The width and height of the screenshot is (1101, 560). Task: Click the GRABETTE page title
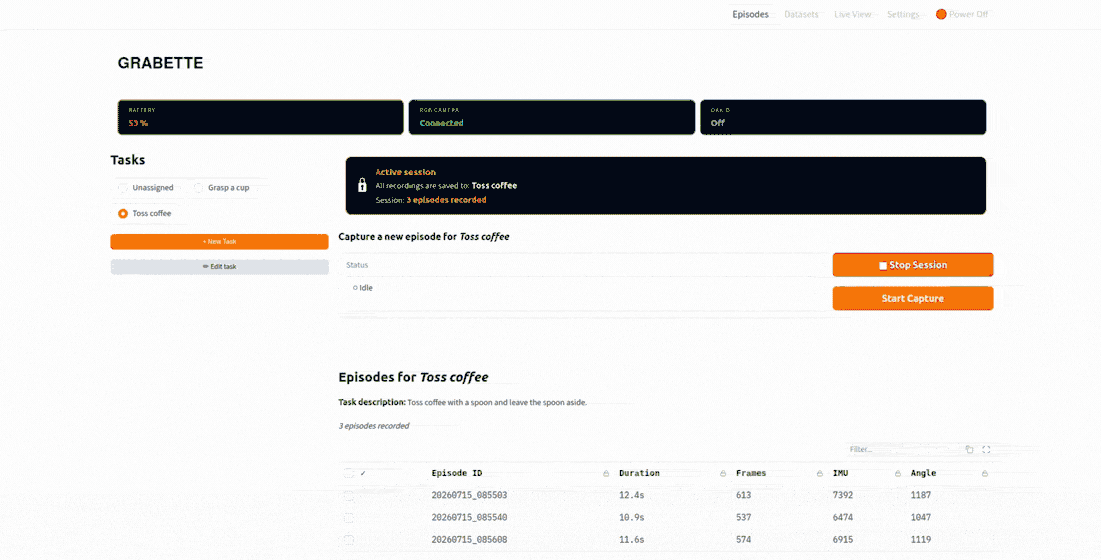click(160, 63)
